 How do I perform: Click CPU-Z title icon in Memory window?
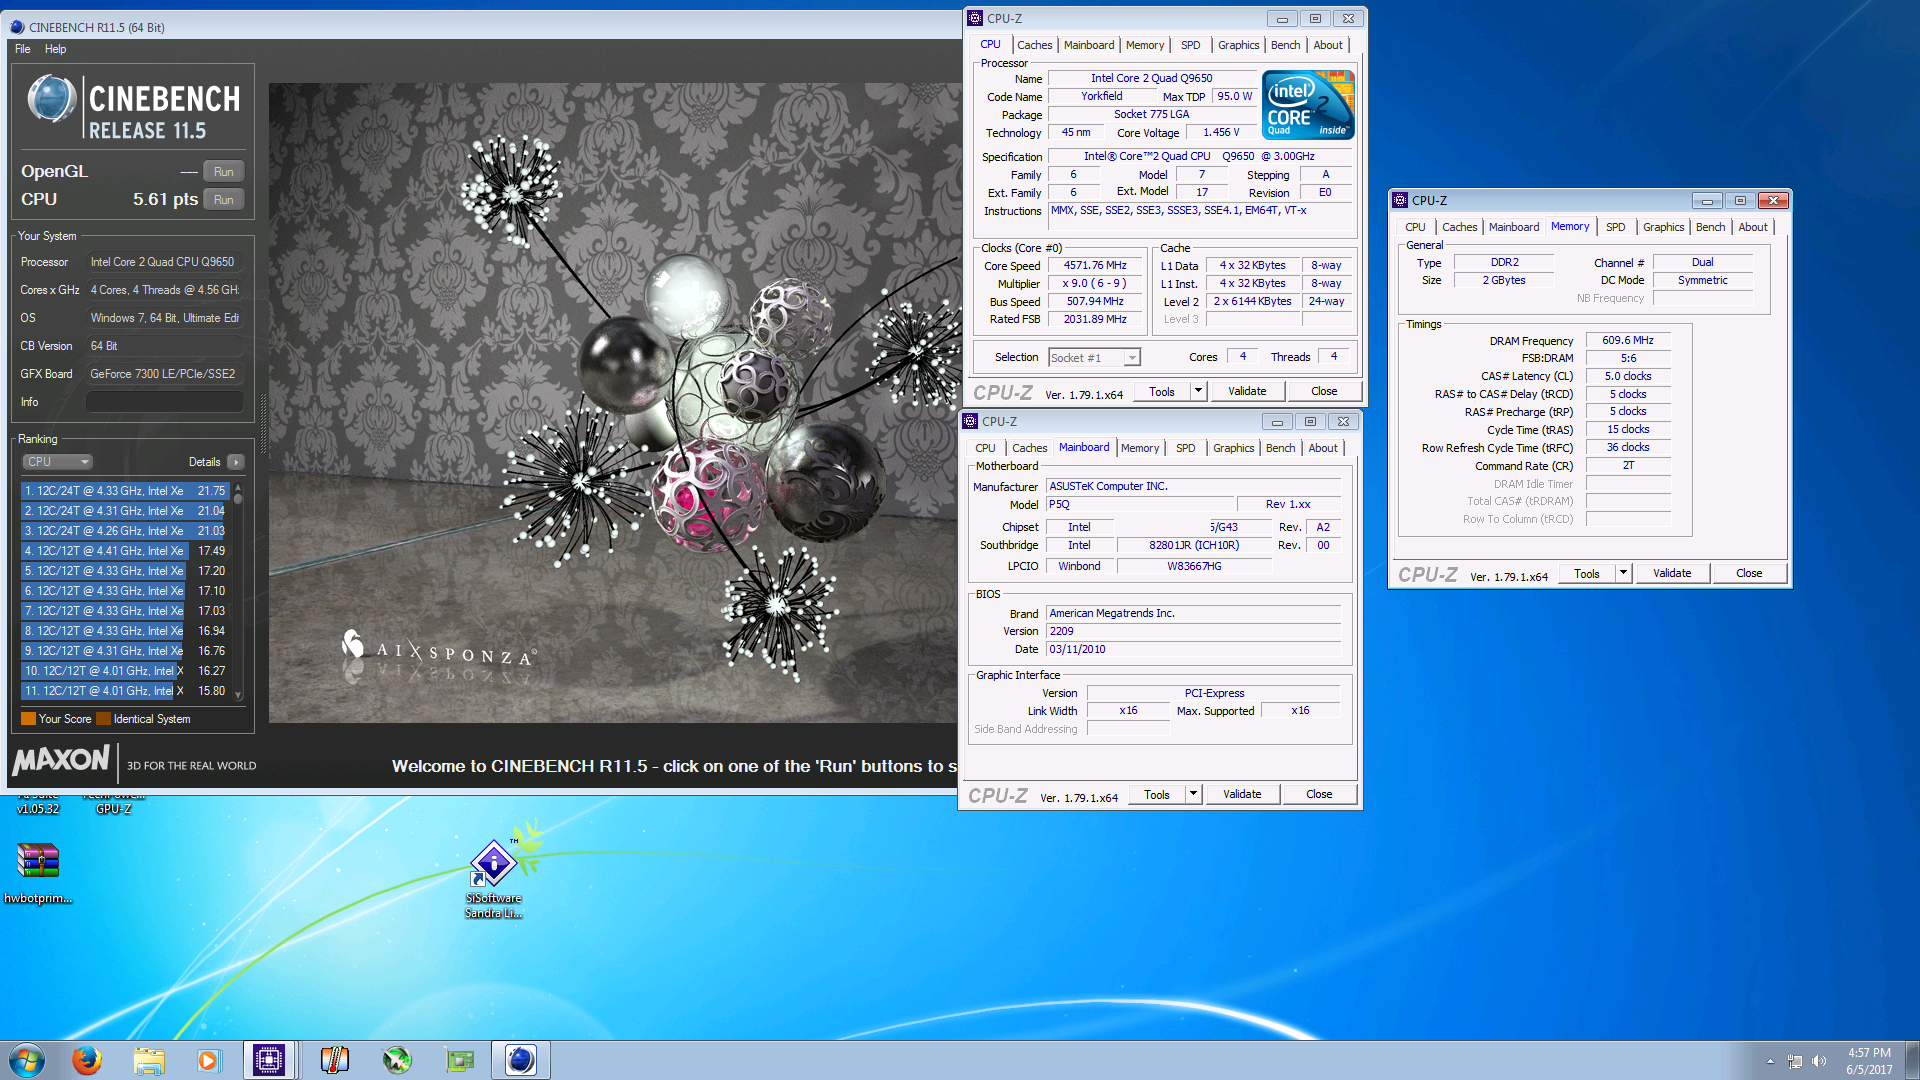point(1400,200)
